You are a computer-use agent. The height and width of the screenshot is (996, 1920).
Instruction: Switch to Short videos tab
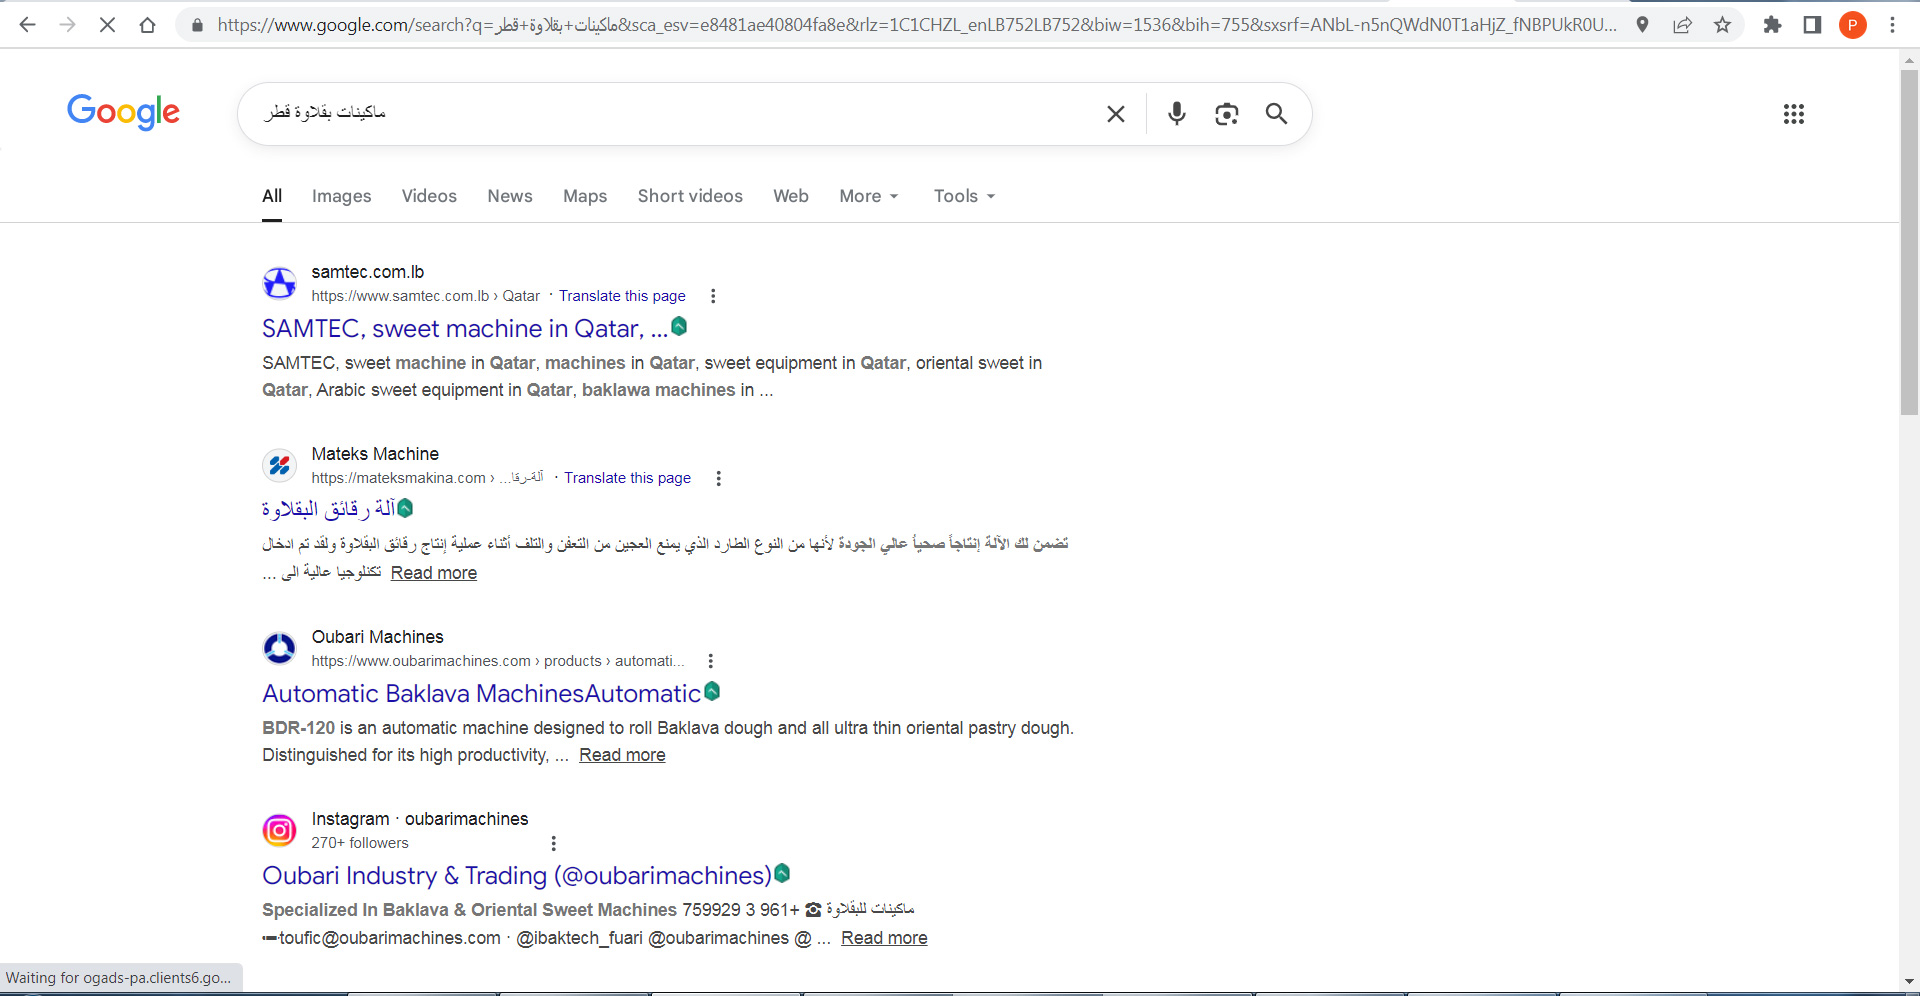690,196
